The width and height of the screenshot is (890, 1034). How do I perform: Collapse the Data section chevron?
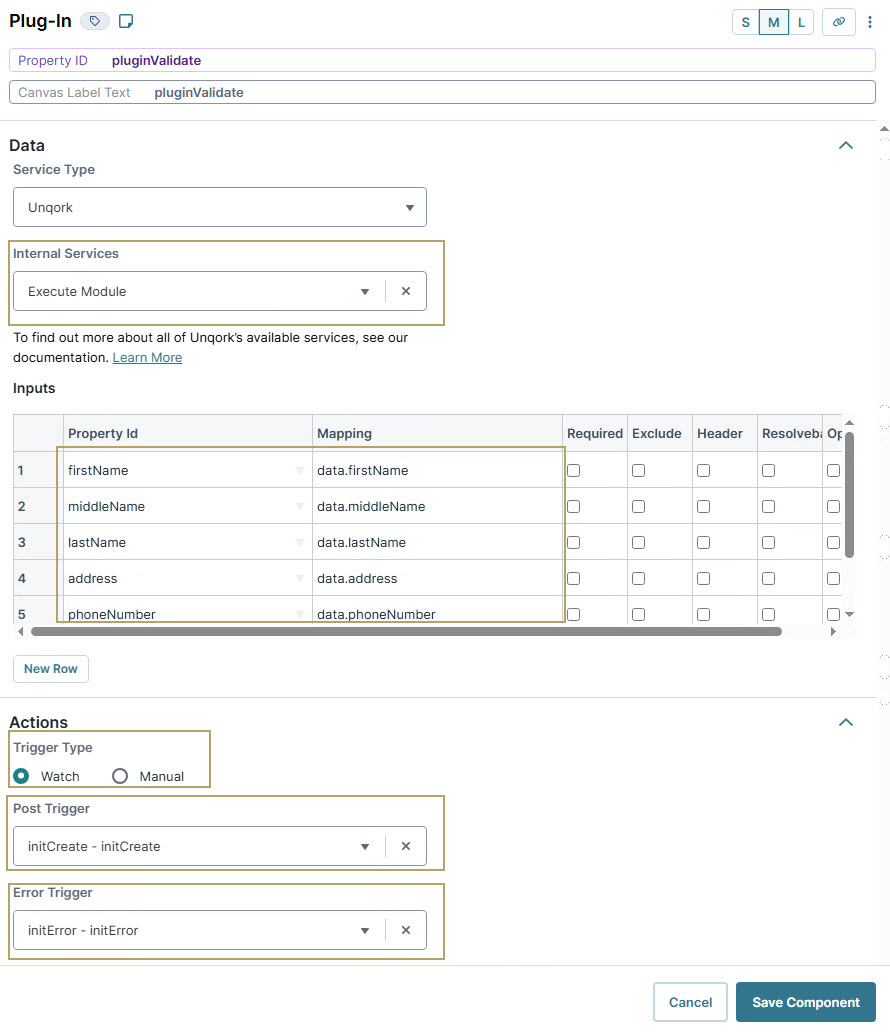pyautogui.click(x=846, y=145)
